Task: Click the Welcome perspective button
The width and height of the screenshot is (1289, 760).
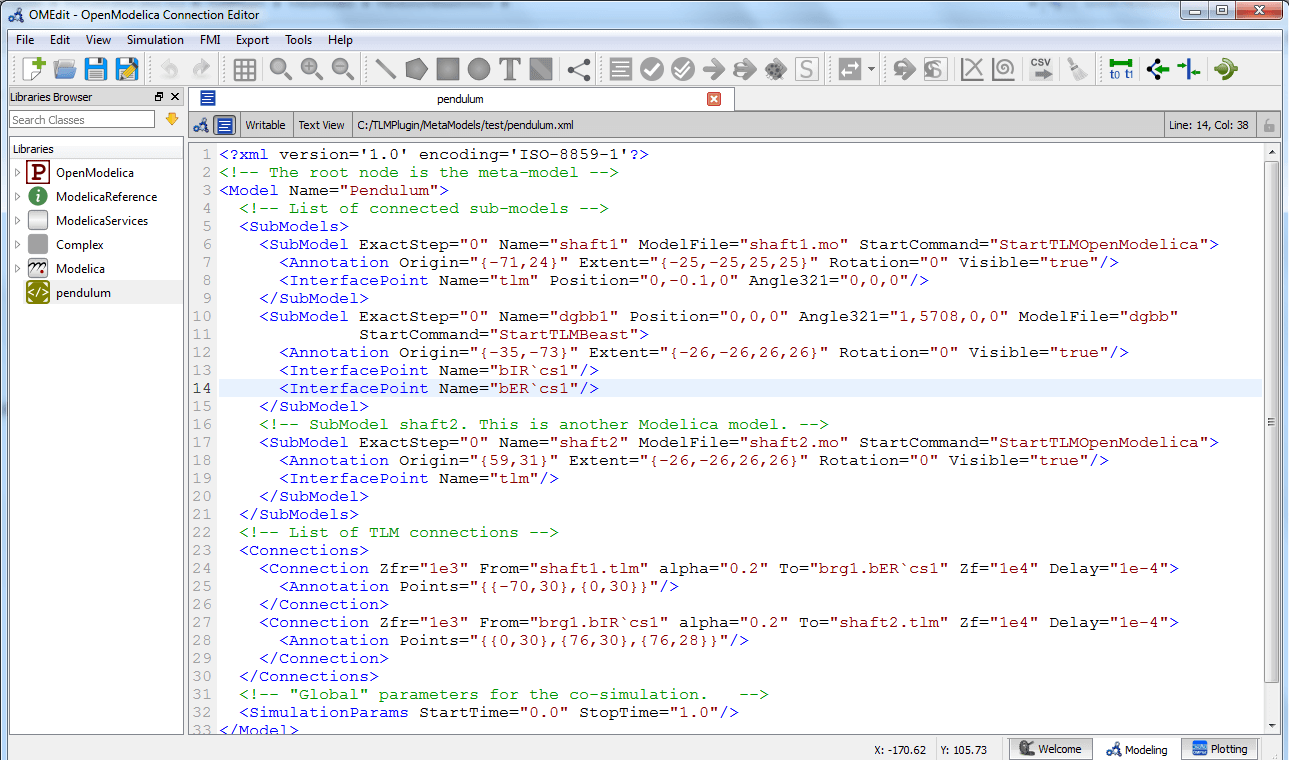Action: [1051, 748]
